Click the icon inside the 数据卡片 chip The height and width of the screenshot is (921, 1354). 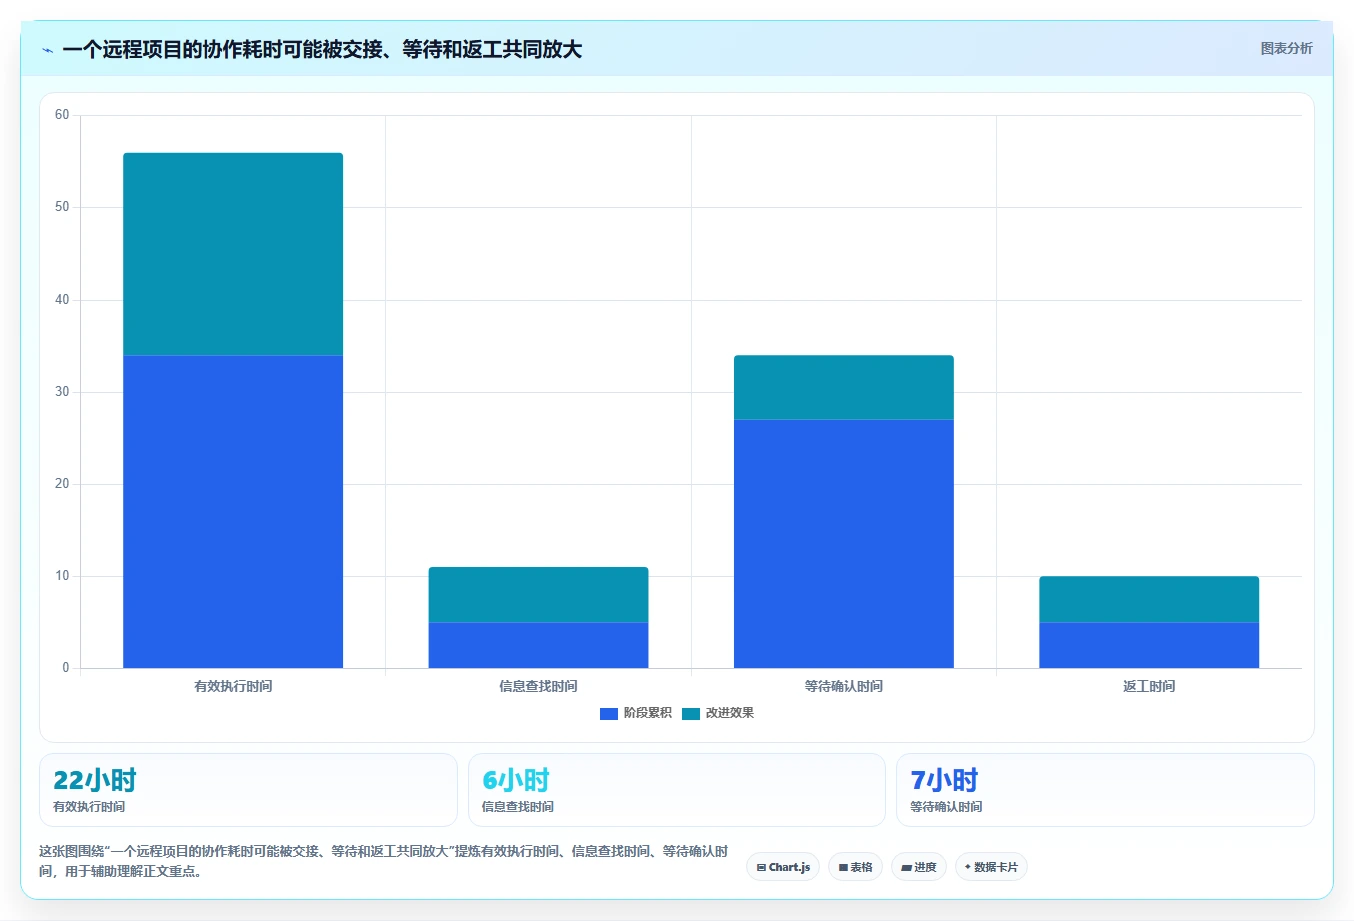pyautogui.click(x=967, y=867)
